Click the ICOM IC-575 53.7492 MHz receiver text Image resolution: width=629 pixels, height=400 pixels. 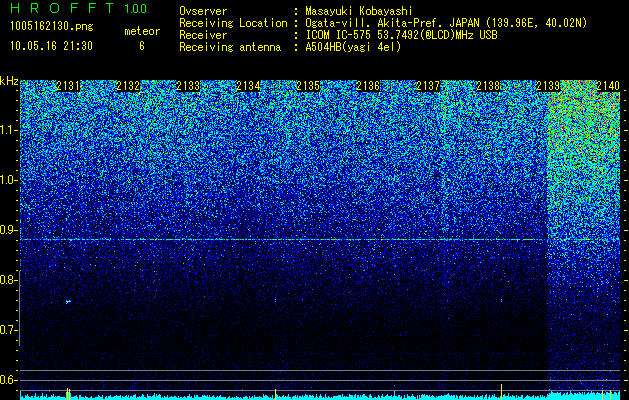401,35
